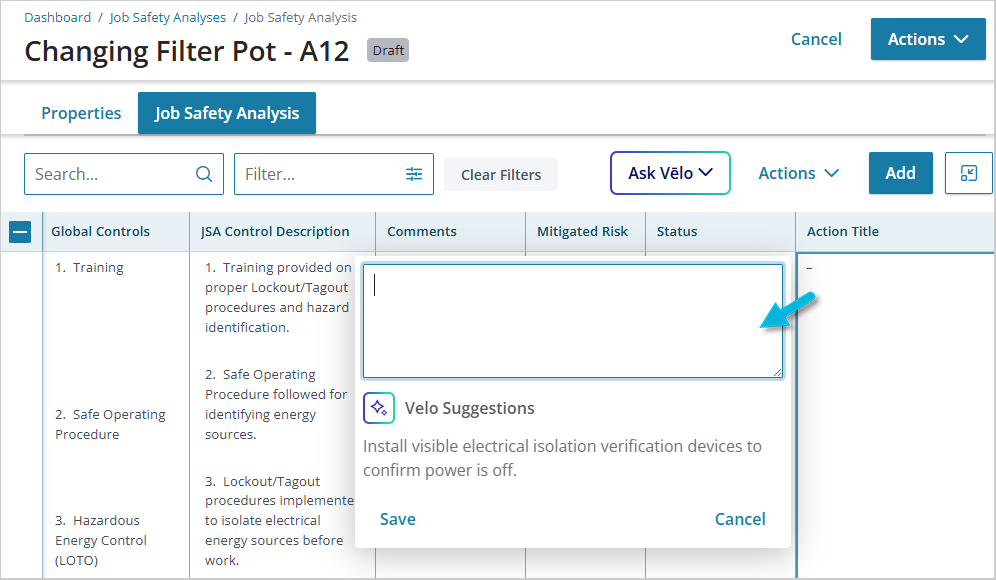This screenshot has height=580, width=996.
Task: Go to Dashboard breadcrumb link
Action: coord(58,17)
